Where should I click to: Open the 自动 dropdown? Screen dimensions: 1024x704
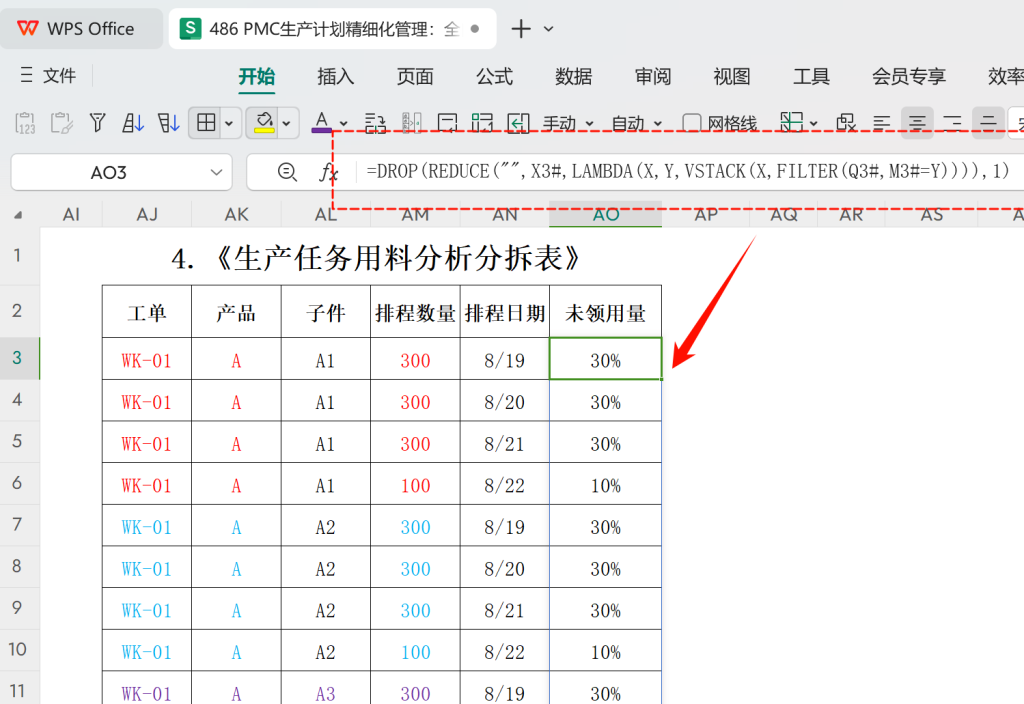pos(637,123)
